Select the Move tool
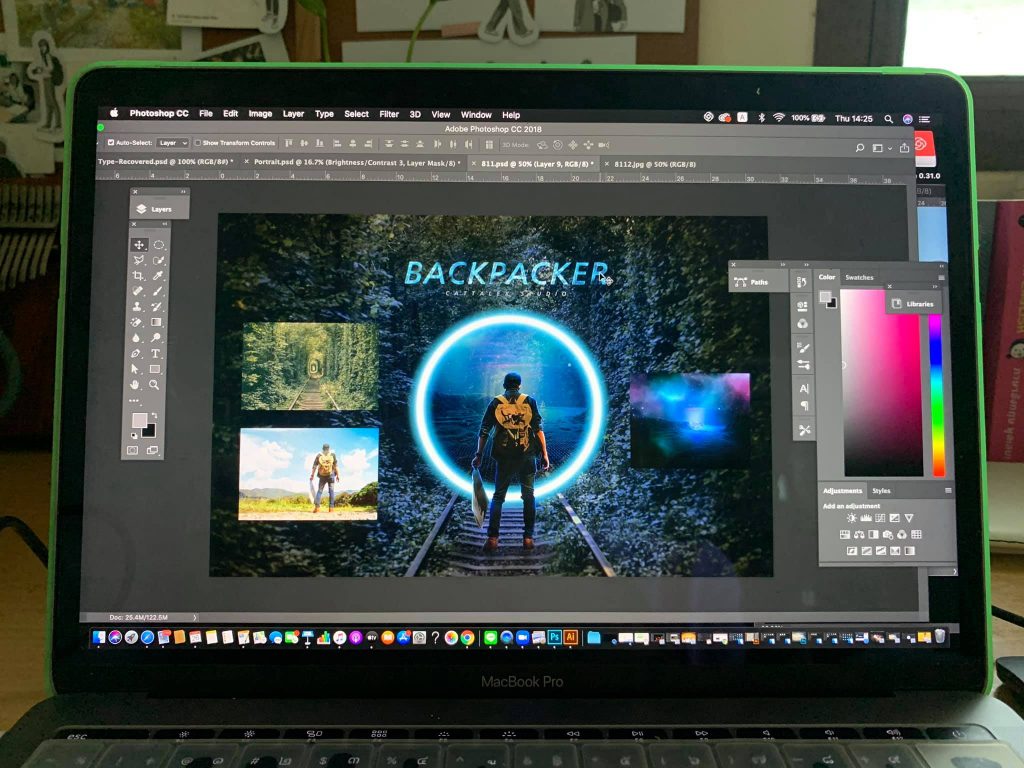This screenshot has height=768, width=1024. (138, 244)
